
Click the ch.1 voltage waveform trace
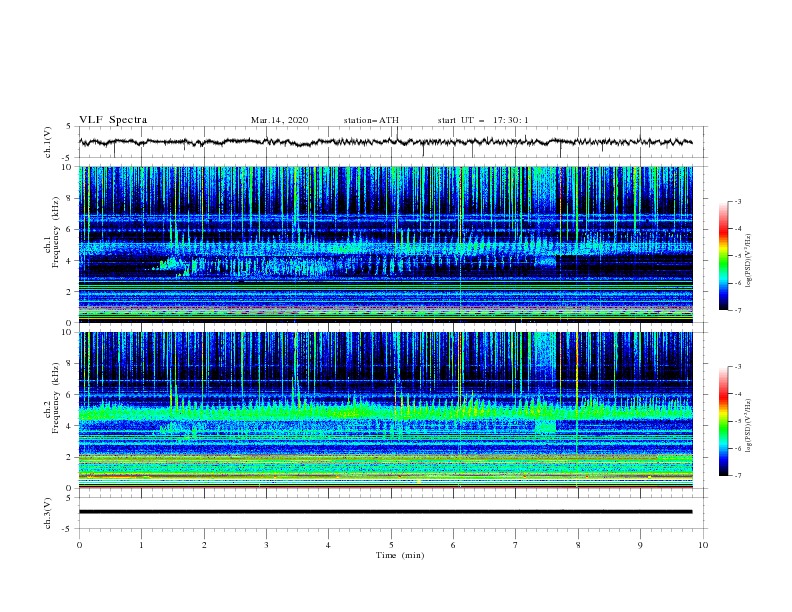point(385,142)
